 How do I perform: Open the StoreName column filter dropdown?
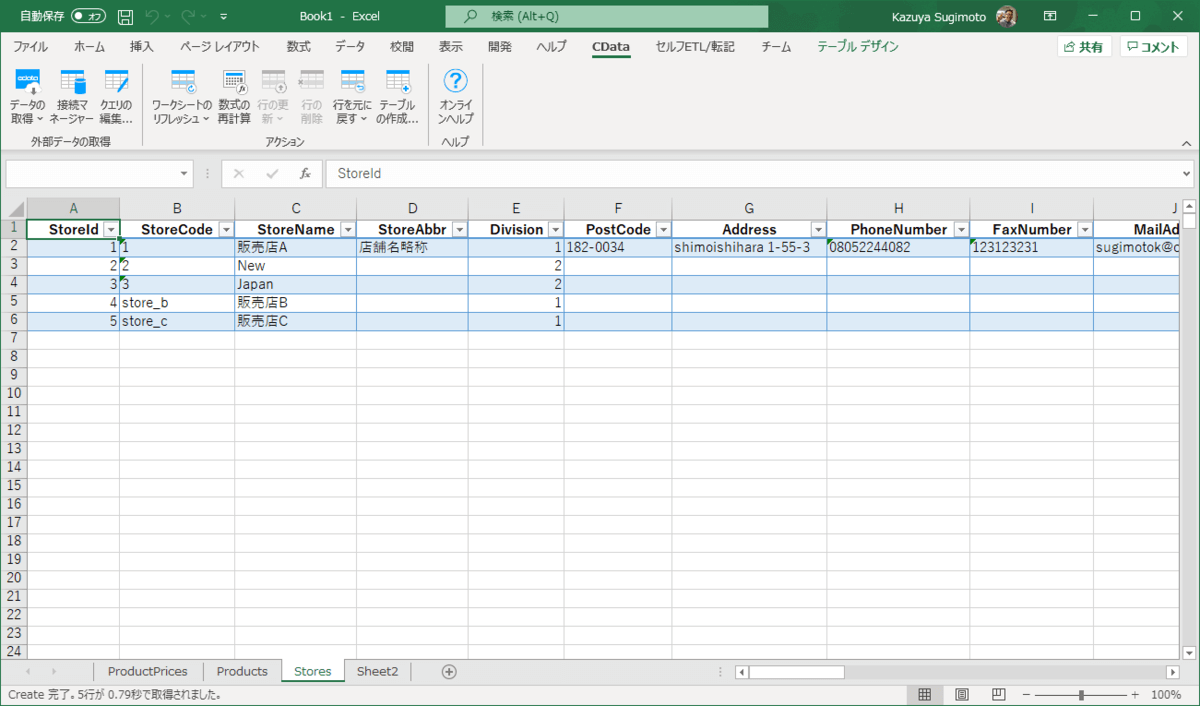[x=348, y=230]
